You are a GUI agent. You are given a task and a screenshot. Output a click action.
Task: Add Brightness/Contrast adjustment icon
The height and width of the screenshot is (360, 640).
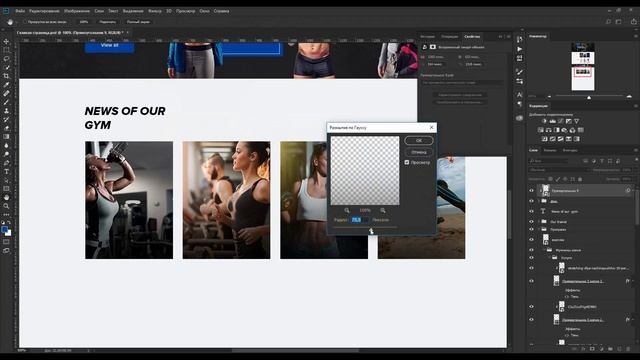tap(544, 121)
